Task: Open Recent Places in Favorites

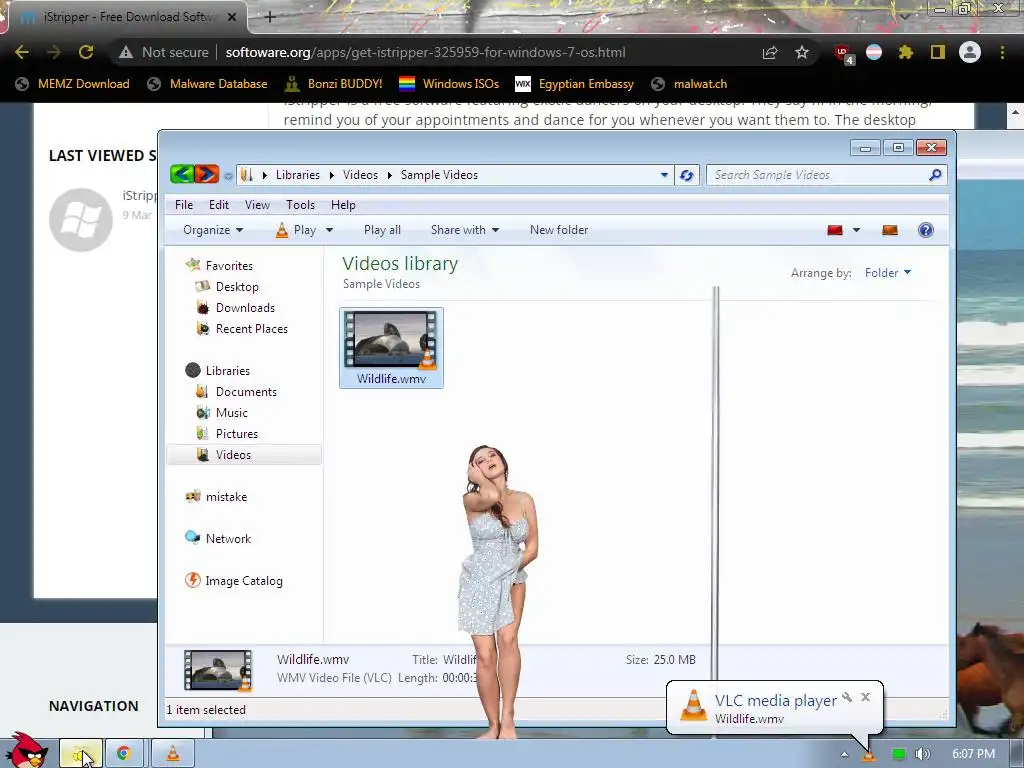Action: (251, 328)
